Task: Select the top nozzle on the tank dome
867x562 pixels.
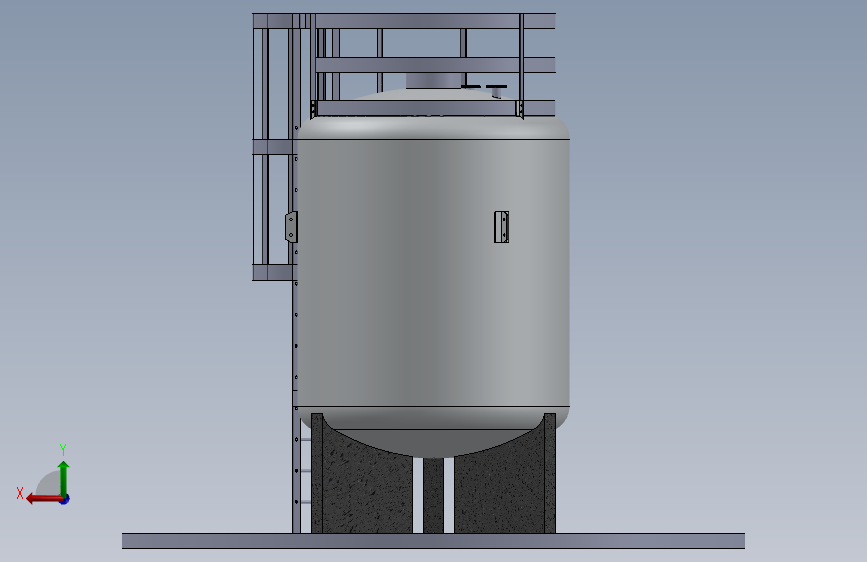Action: click(x=434, y=81)
